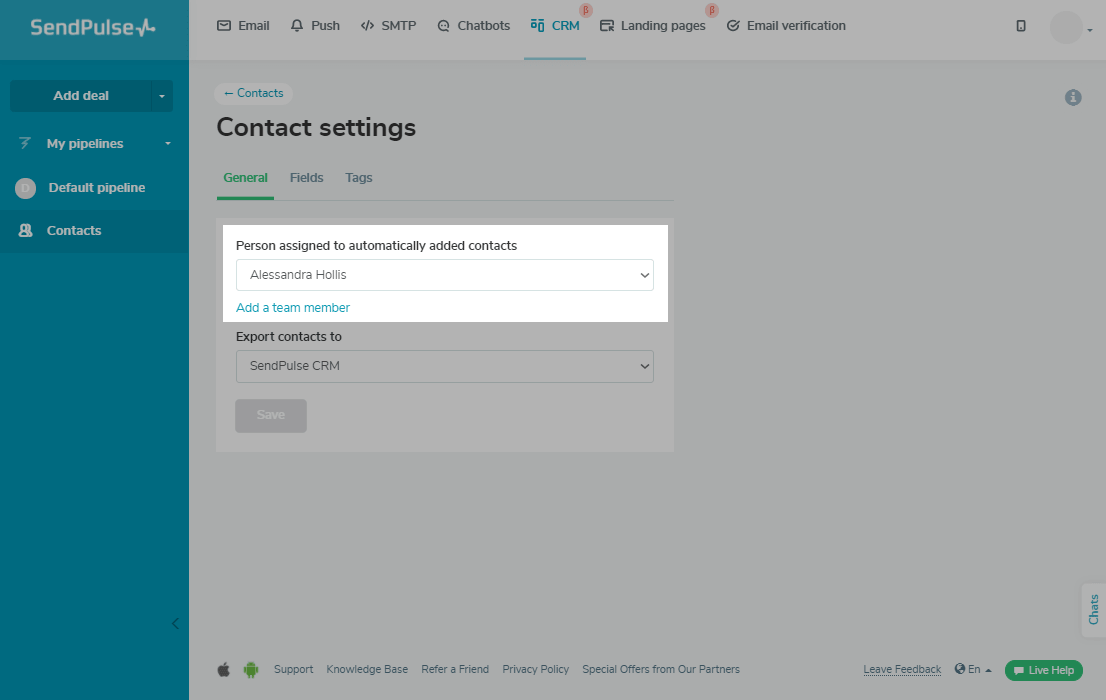The width and height of the screenshot is (1106, 700).
Task: Open the mobile device icon in header
Action: [x=1021, y=26]
